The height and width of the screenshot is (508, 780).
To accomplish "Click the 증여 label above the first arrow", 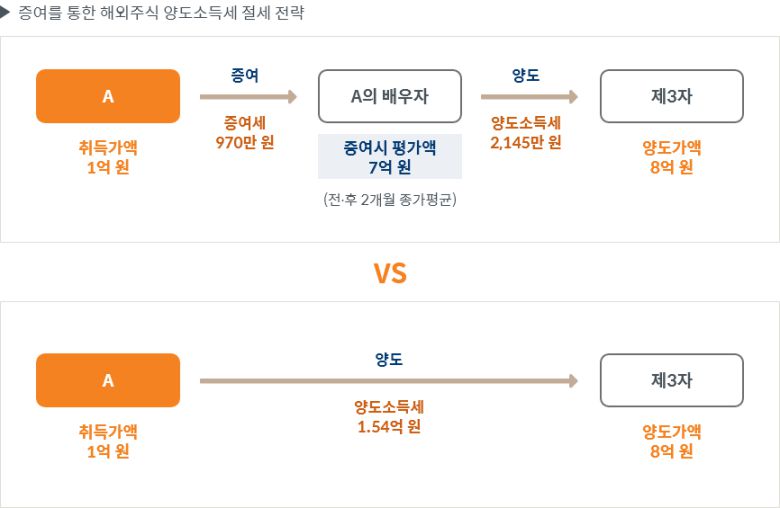I will pos(245,74).
